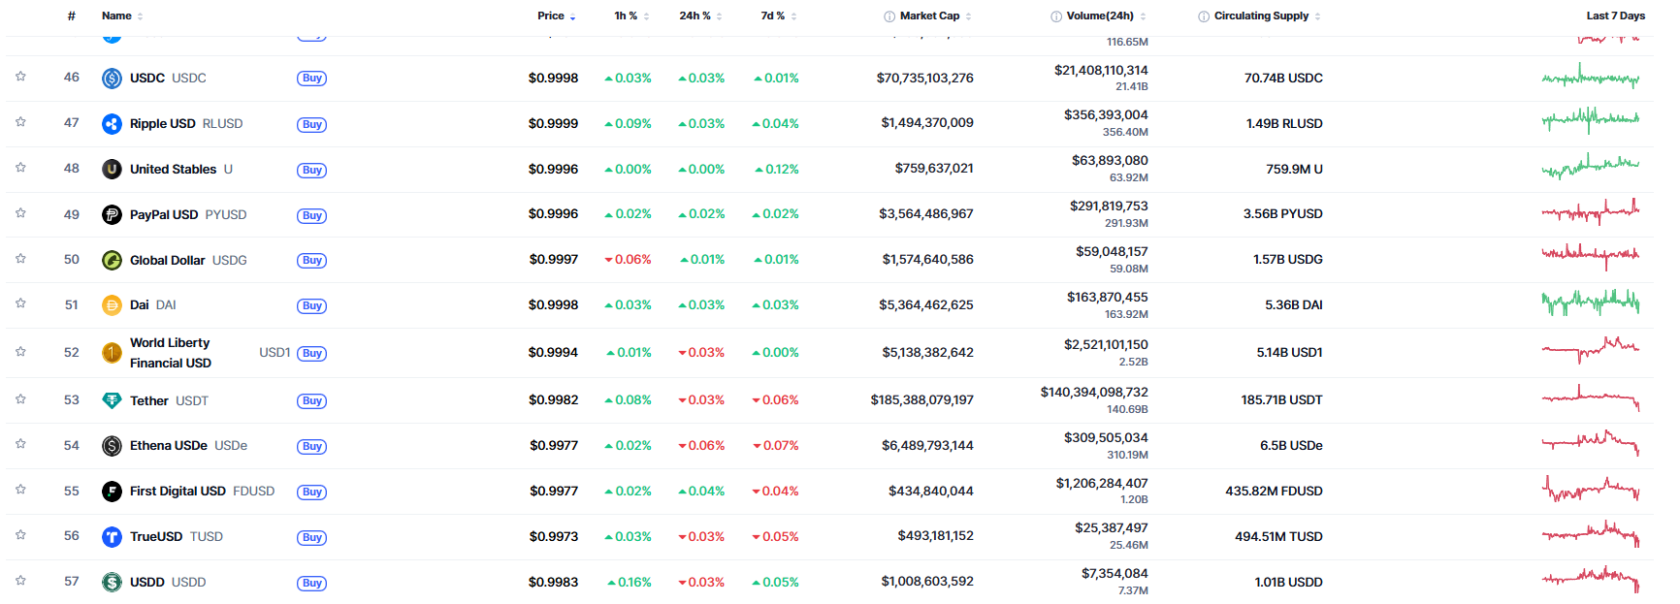Click the Dai coin logo icon
Image resolution: width=1680 pixels, height=604 pixels.
112,305
